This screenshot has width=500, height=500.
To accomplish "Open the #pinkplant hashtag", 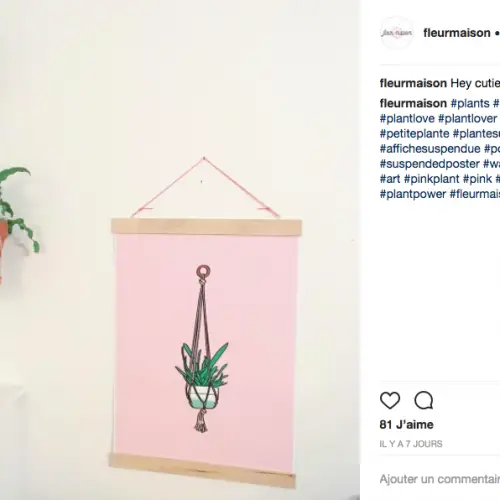I will click(x=432, y=179).
